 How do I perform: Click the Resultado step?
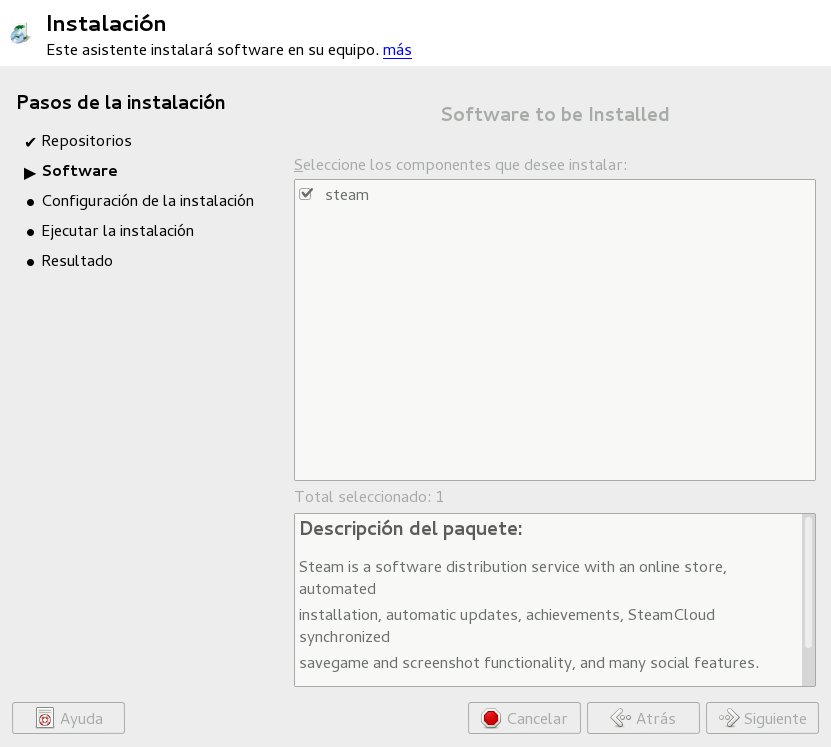(x=77, y=261)
